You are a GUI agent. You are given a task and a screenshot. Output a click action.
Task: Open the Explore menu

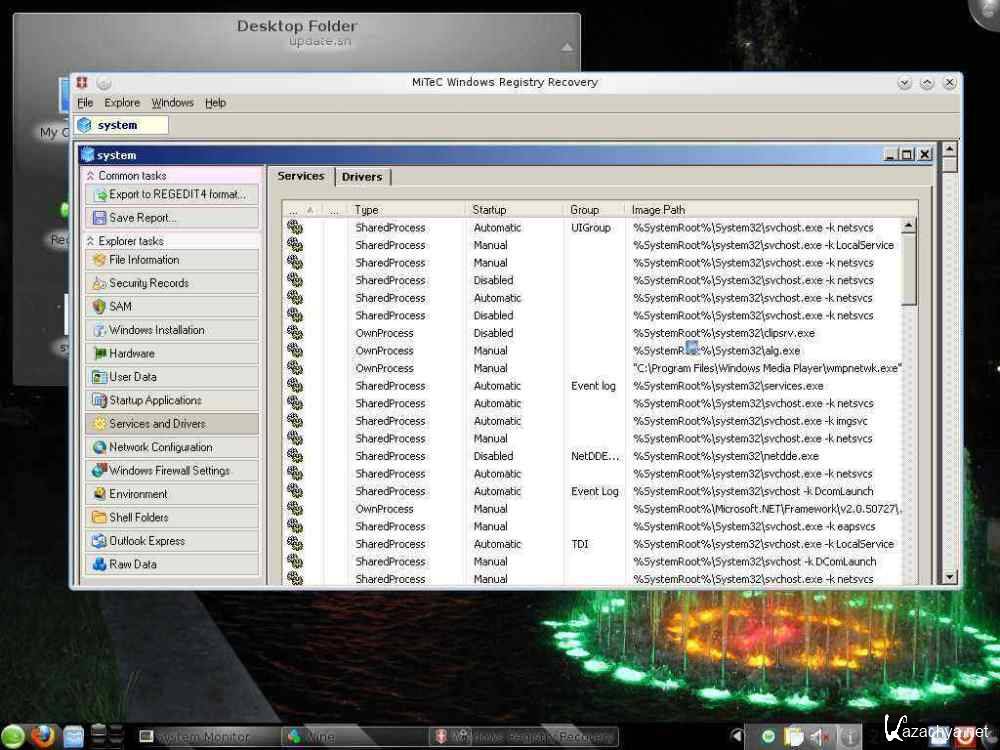[122, 103]
